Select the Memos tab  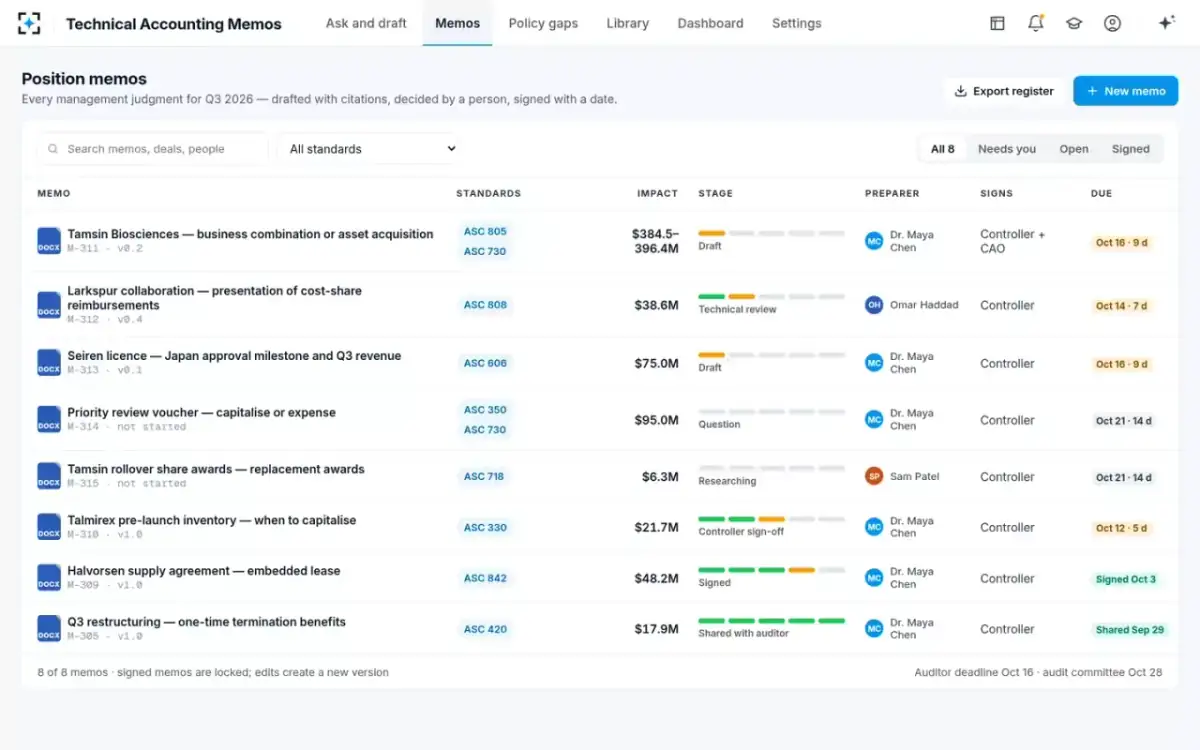tap(457, 23)
